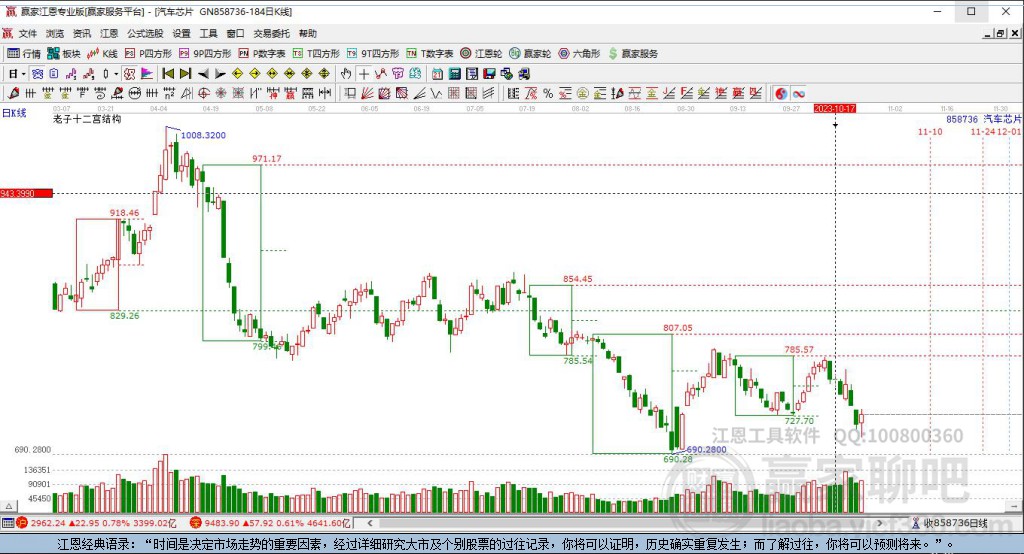Click the 日K线 chart label
This screenshot has width=1024, height=554.
(x=14, y=113)
